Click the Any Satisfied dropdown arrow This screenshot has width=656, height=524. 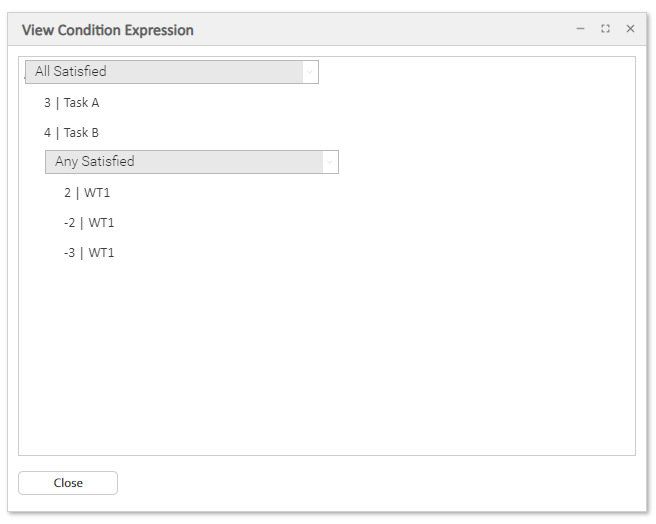click(329, 162)
